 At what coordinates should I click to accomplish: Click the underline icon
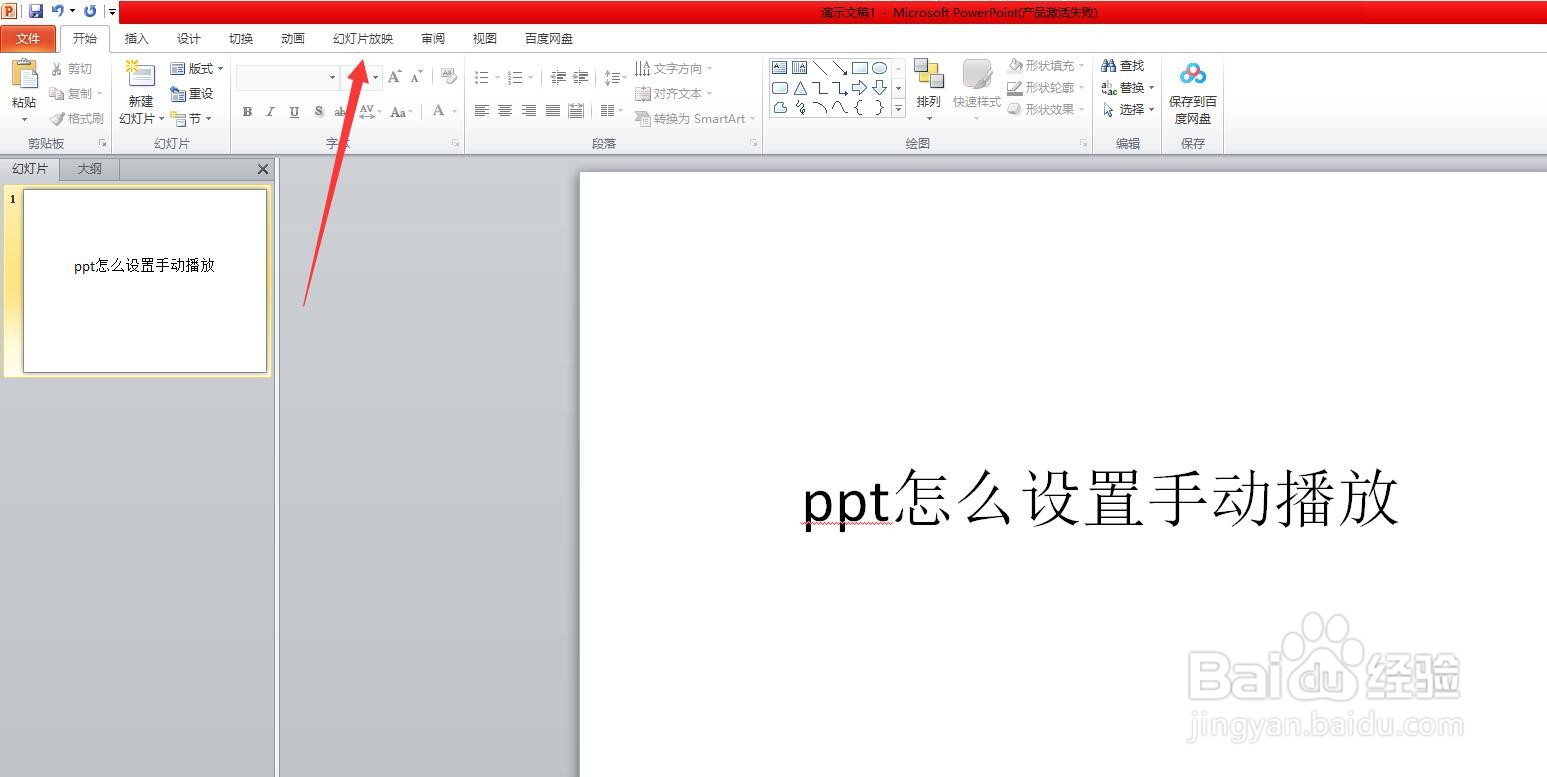292,112
